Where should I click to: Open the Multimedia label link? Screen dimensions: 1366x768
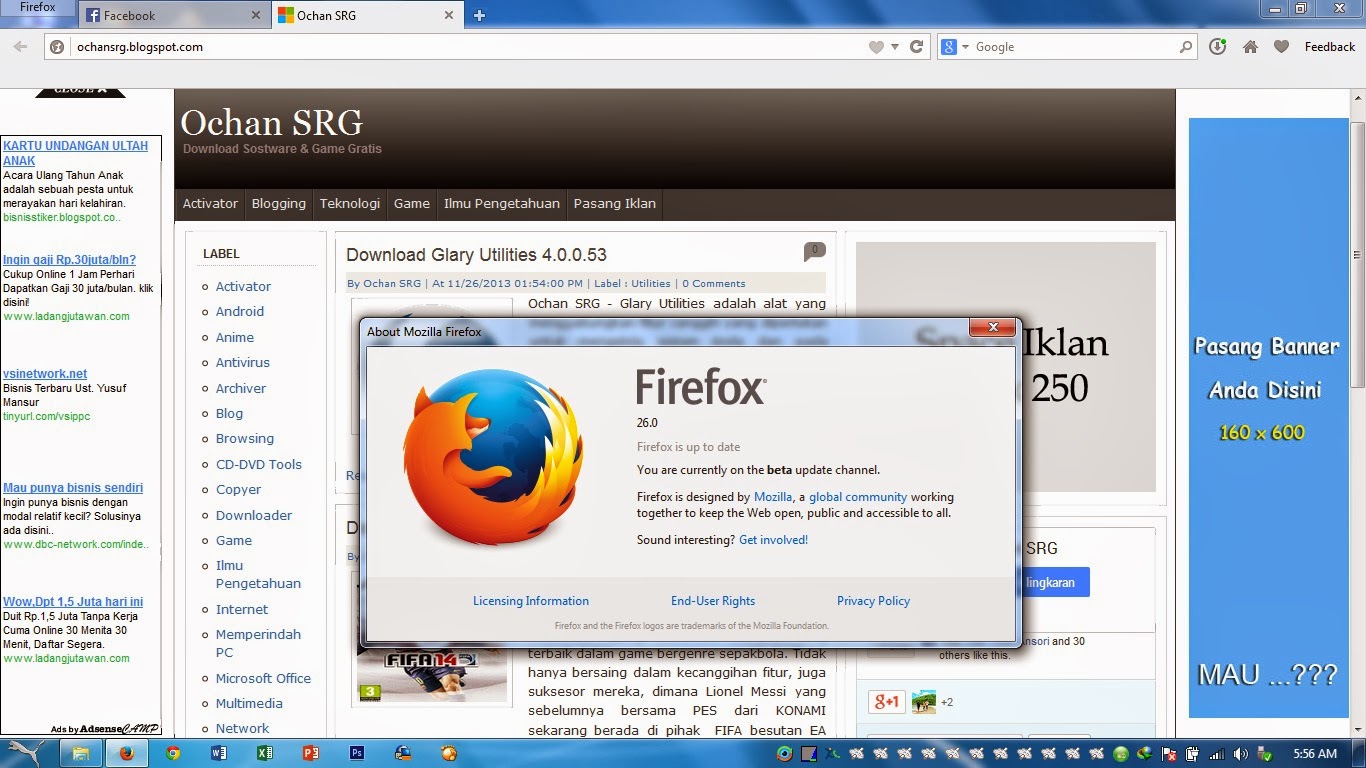pyautogui.click(x=249, y=703)
